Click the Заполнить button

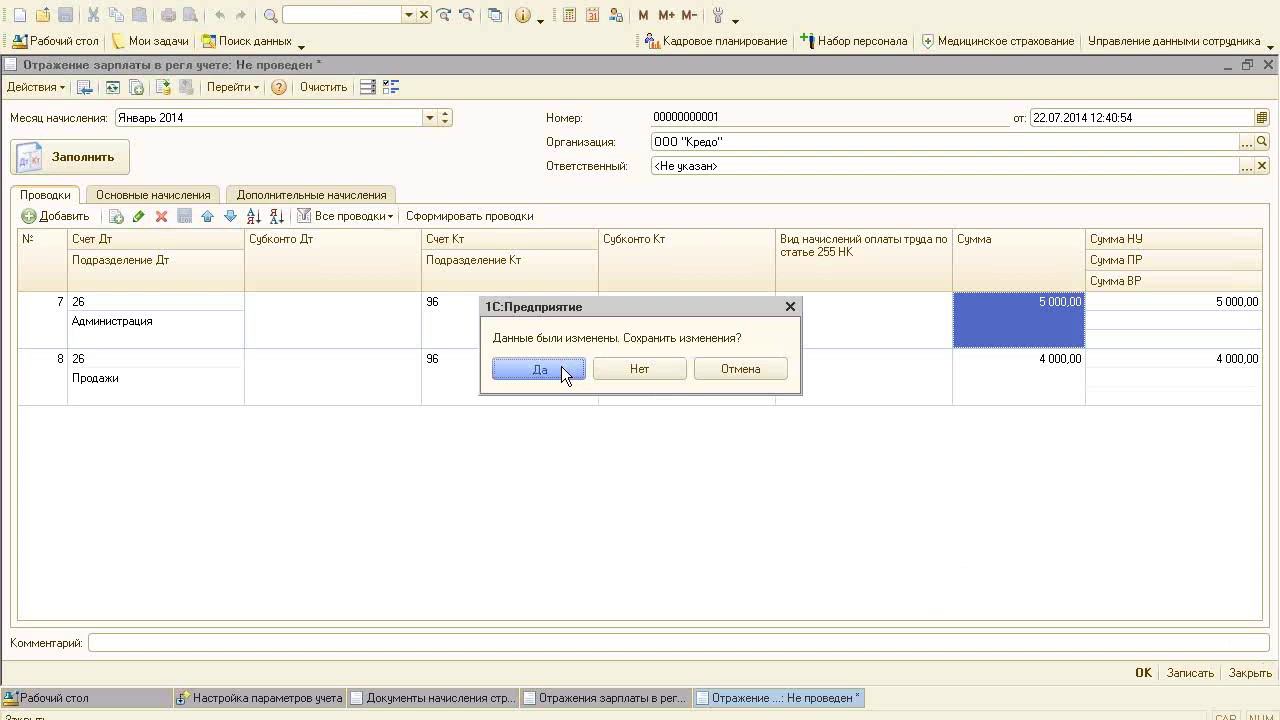point(70,157)
